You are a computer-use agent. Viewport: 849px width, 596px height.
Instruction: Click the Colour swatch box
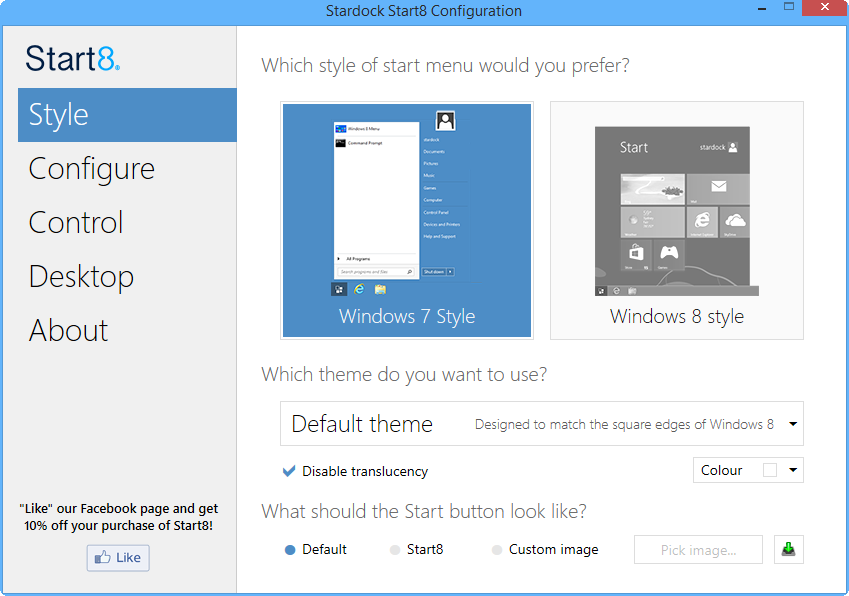[769, 470]
